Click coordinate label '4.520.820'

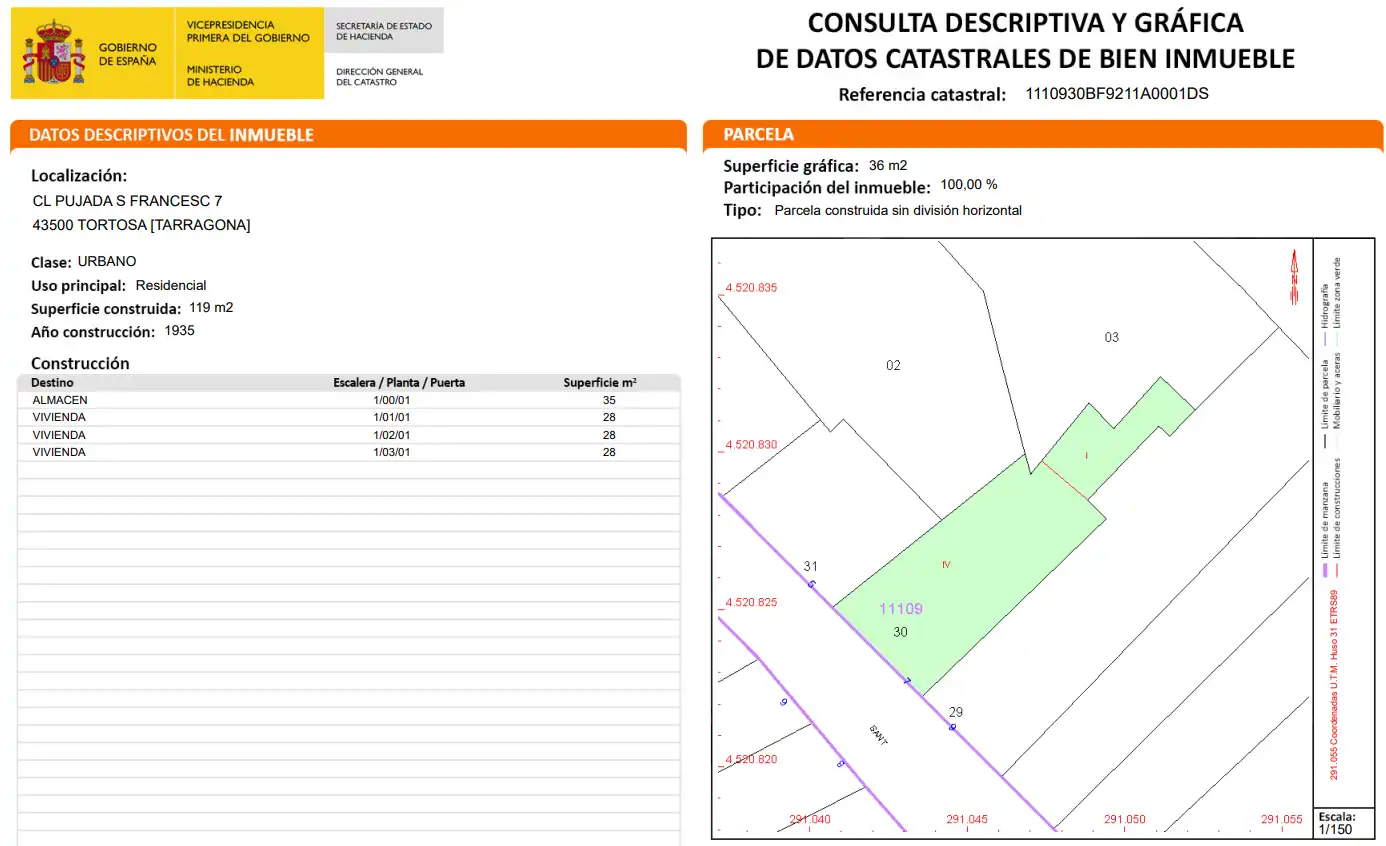click(751, 760)
